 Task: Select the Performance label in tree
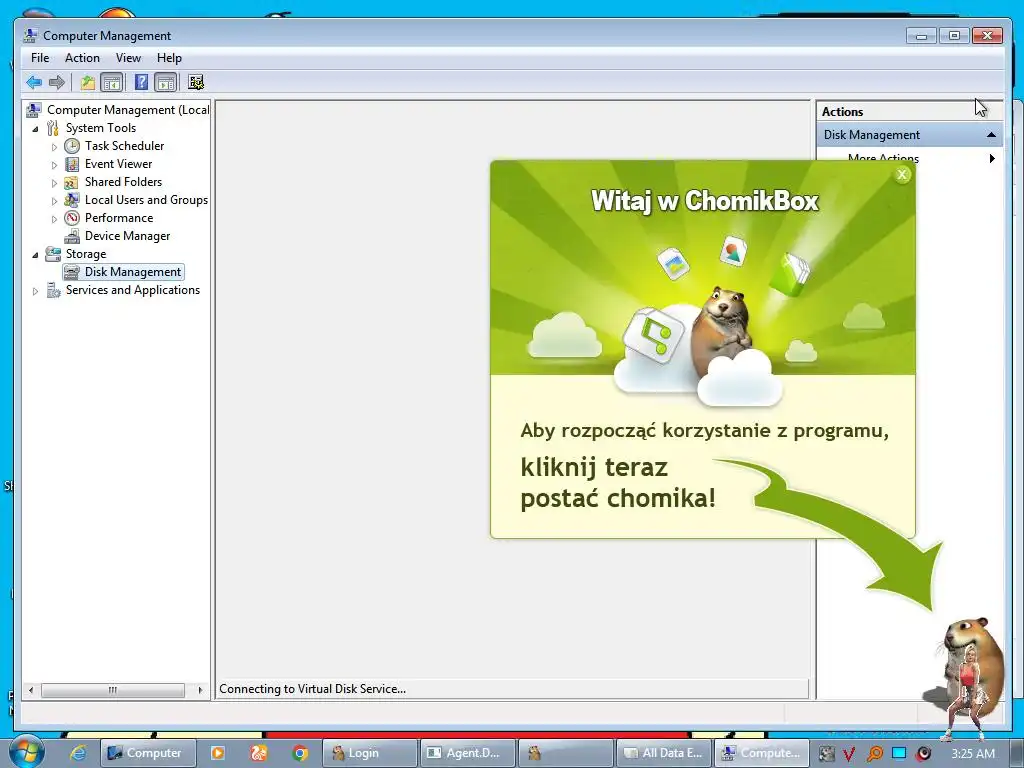coord(119,218)
